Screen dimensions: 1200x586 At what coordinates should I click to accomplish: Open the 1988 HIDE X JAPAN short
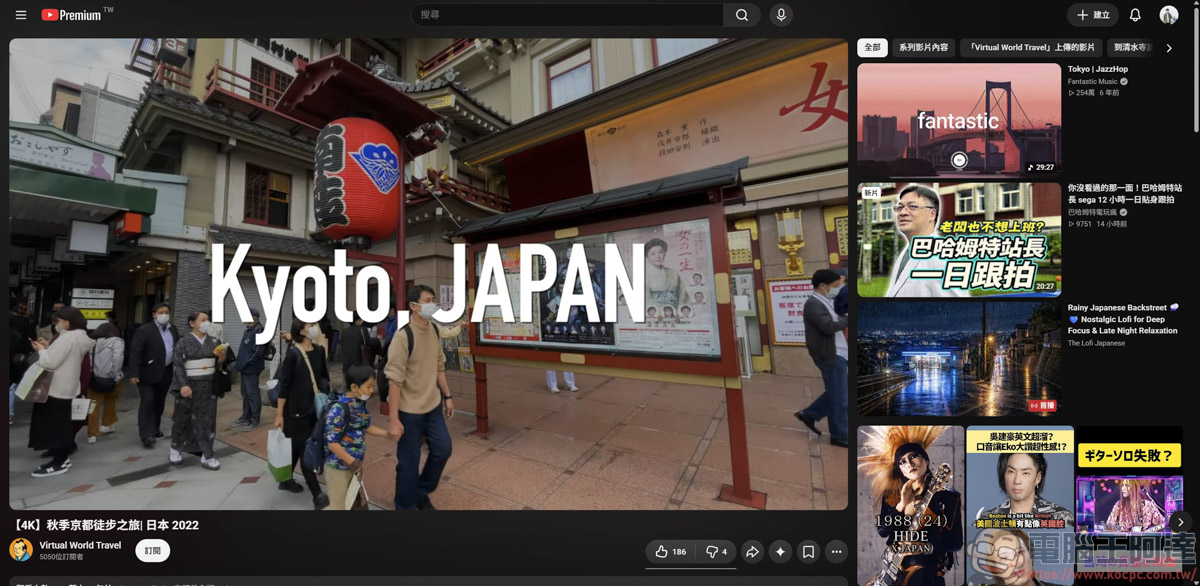point(911,506)
